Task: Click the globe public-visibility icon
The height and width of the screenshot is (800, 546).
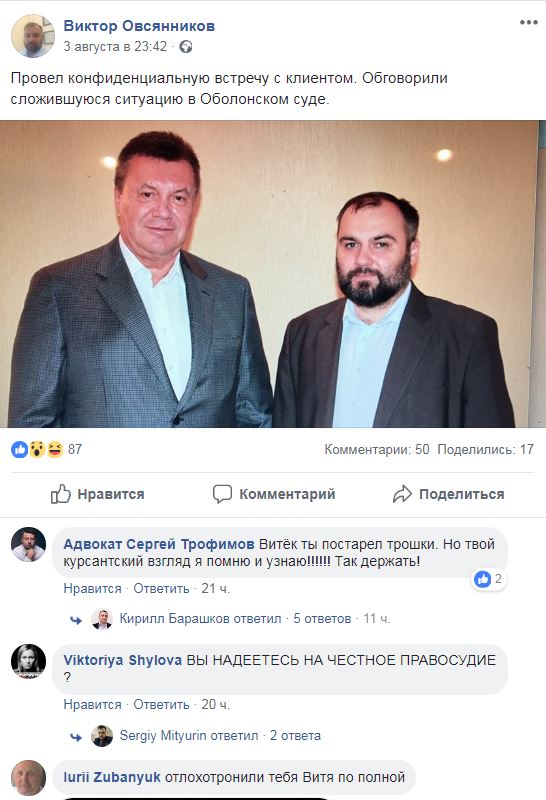Action: point(186,47)
